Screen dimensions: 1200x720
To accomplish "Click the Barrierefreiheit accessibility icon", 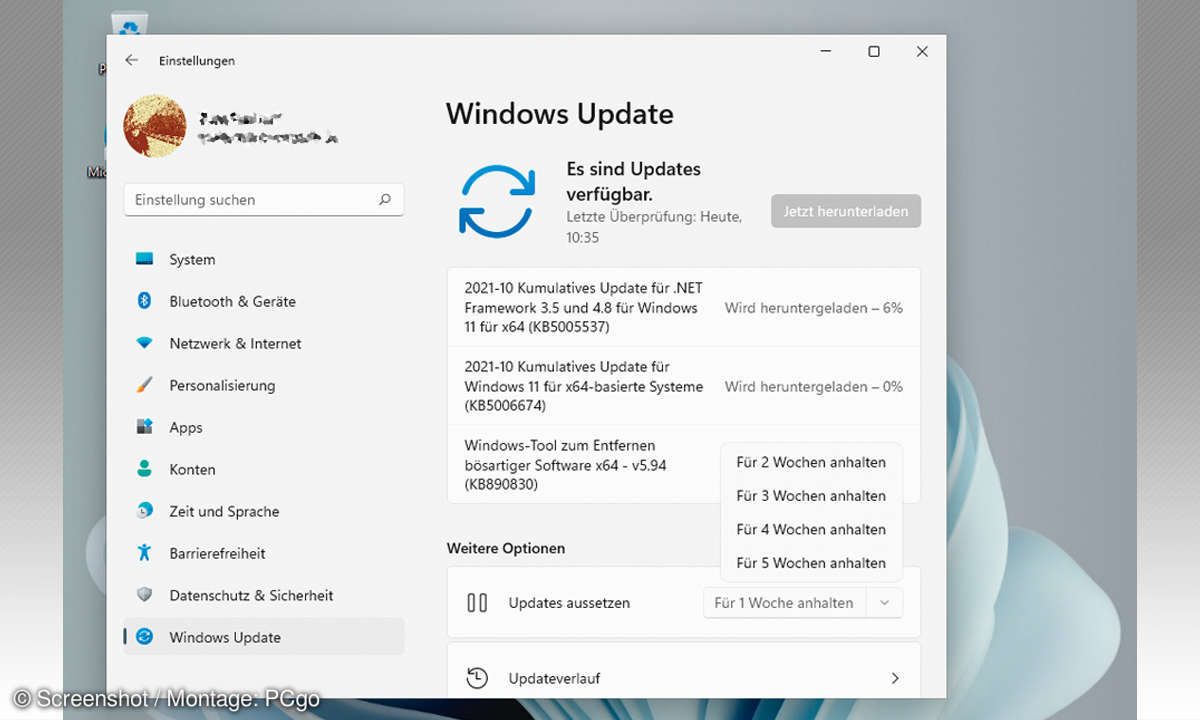I will point(144,553).
